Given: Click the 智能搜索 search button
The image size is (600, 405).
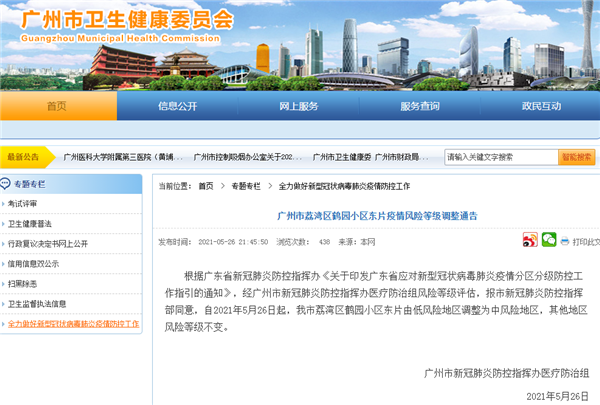Looking at the screenshot, I should (577, 157).
